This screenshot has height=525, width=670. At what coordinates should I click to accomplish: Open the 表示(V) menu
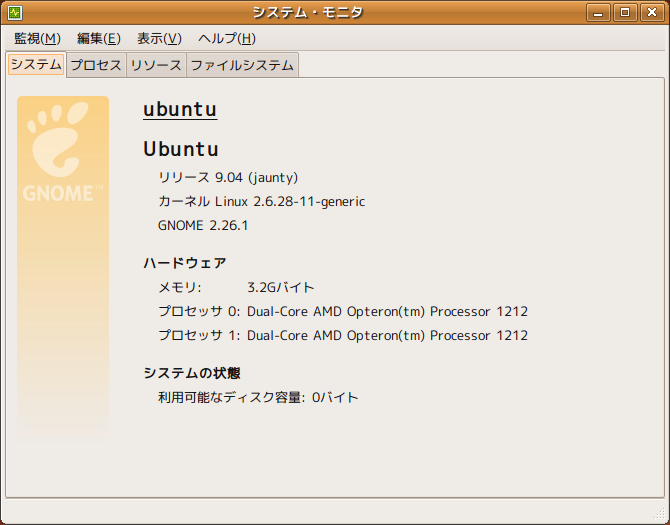click(159, 38)
